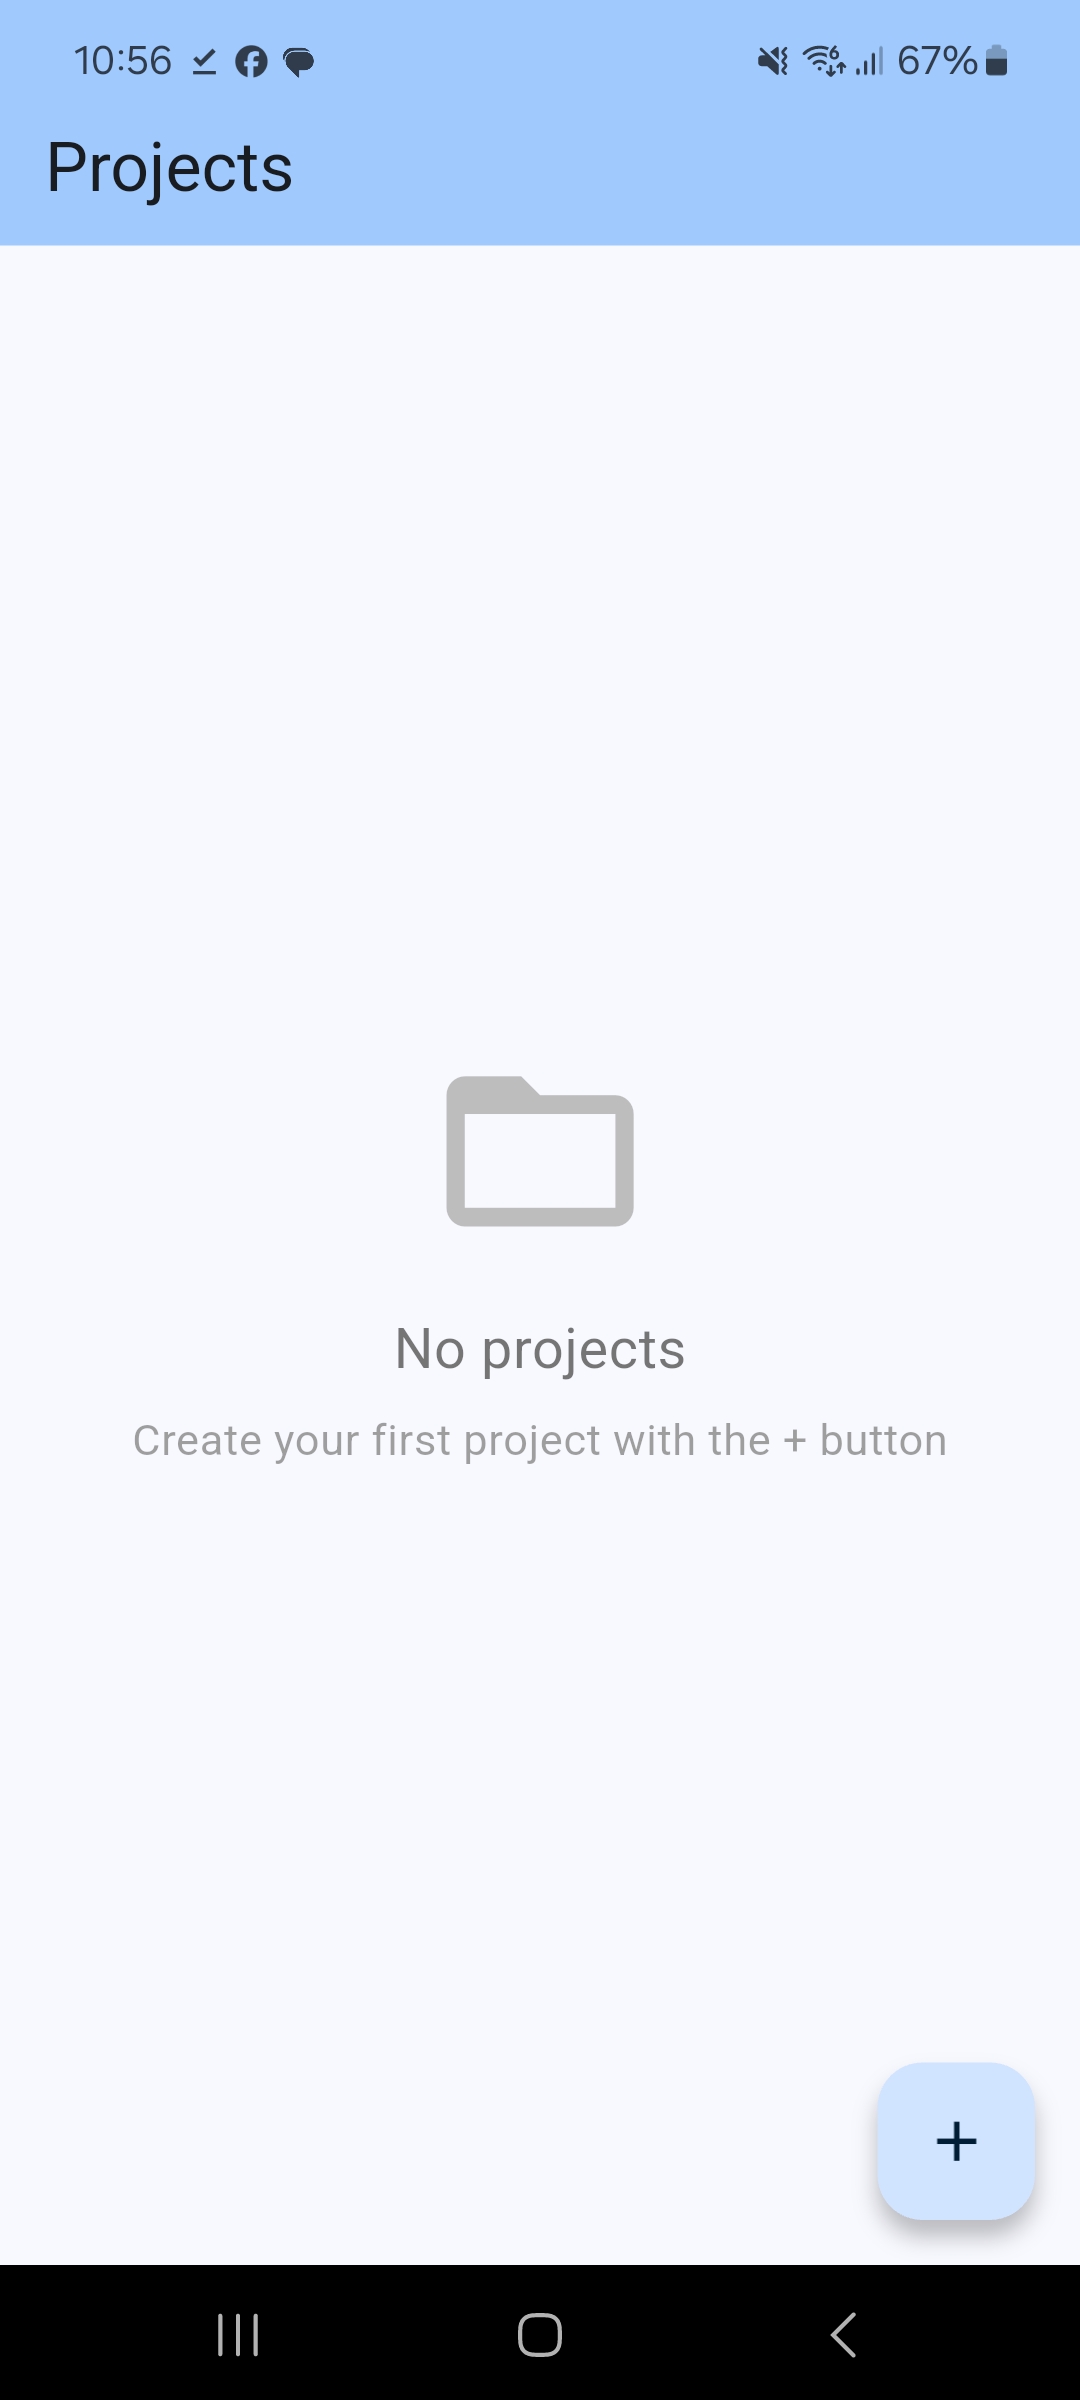Tap the Projects title
This screenshot has width=1080, height=2400.
170,167
